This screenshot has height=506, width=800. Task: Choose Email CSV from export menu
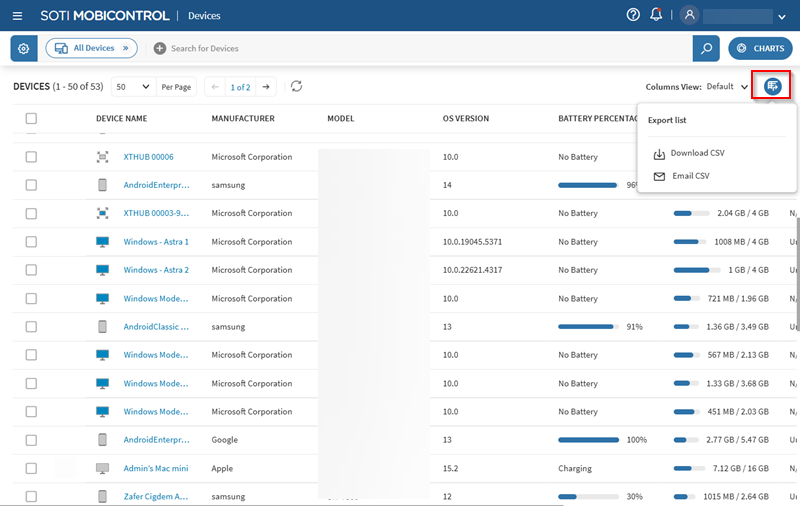pyautogui.click(x=689, y=176)
